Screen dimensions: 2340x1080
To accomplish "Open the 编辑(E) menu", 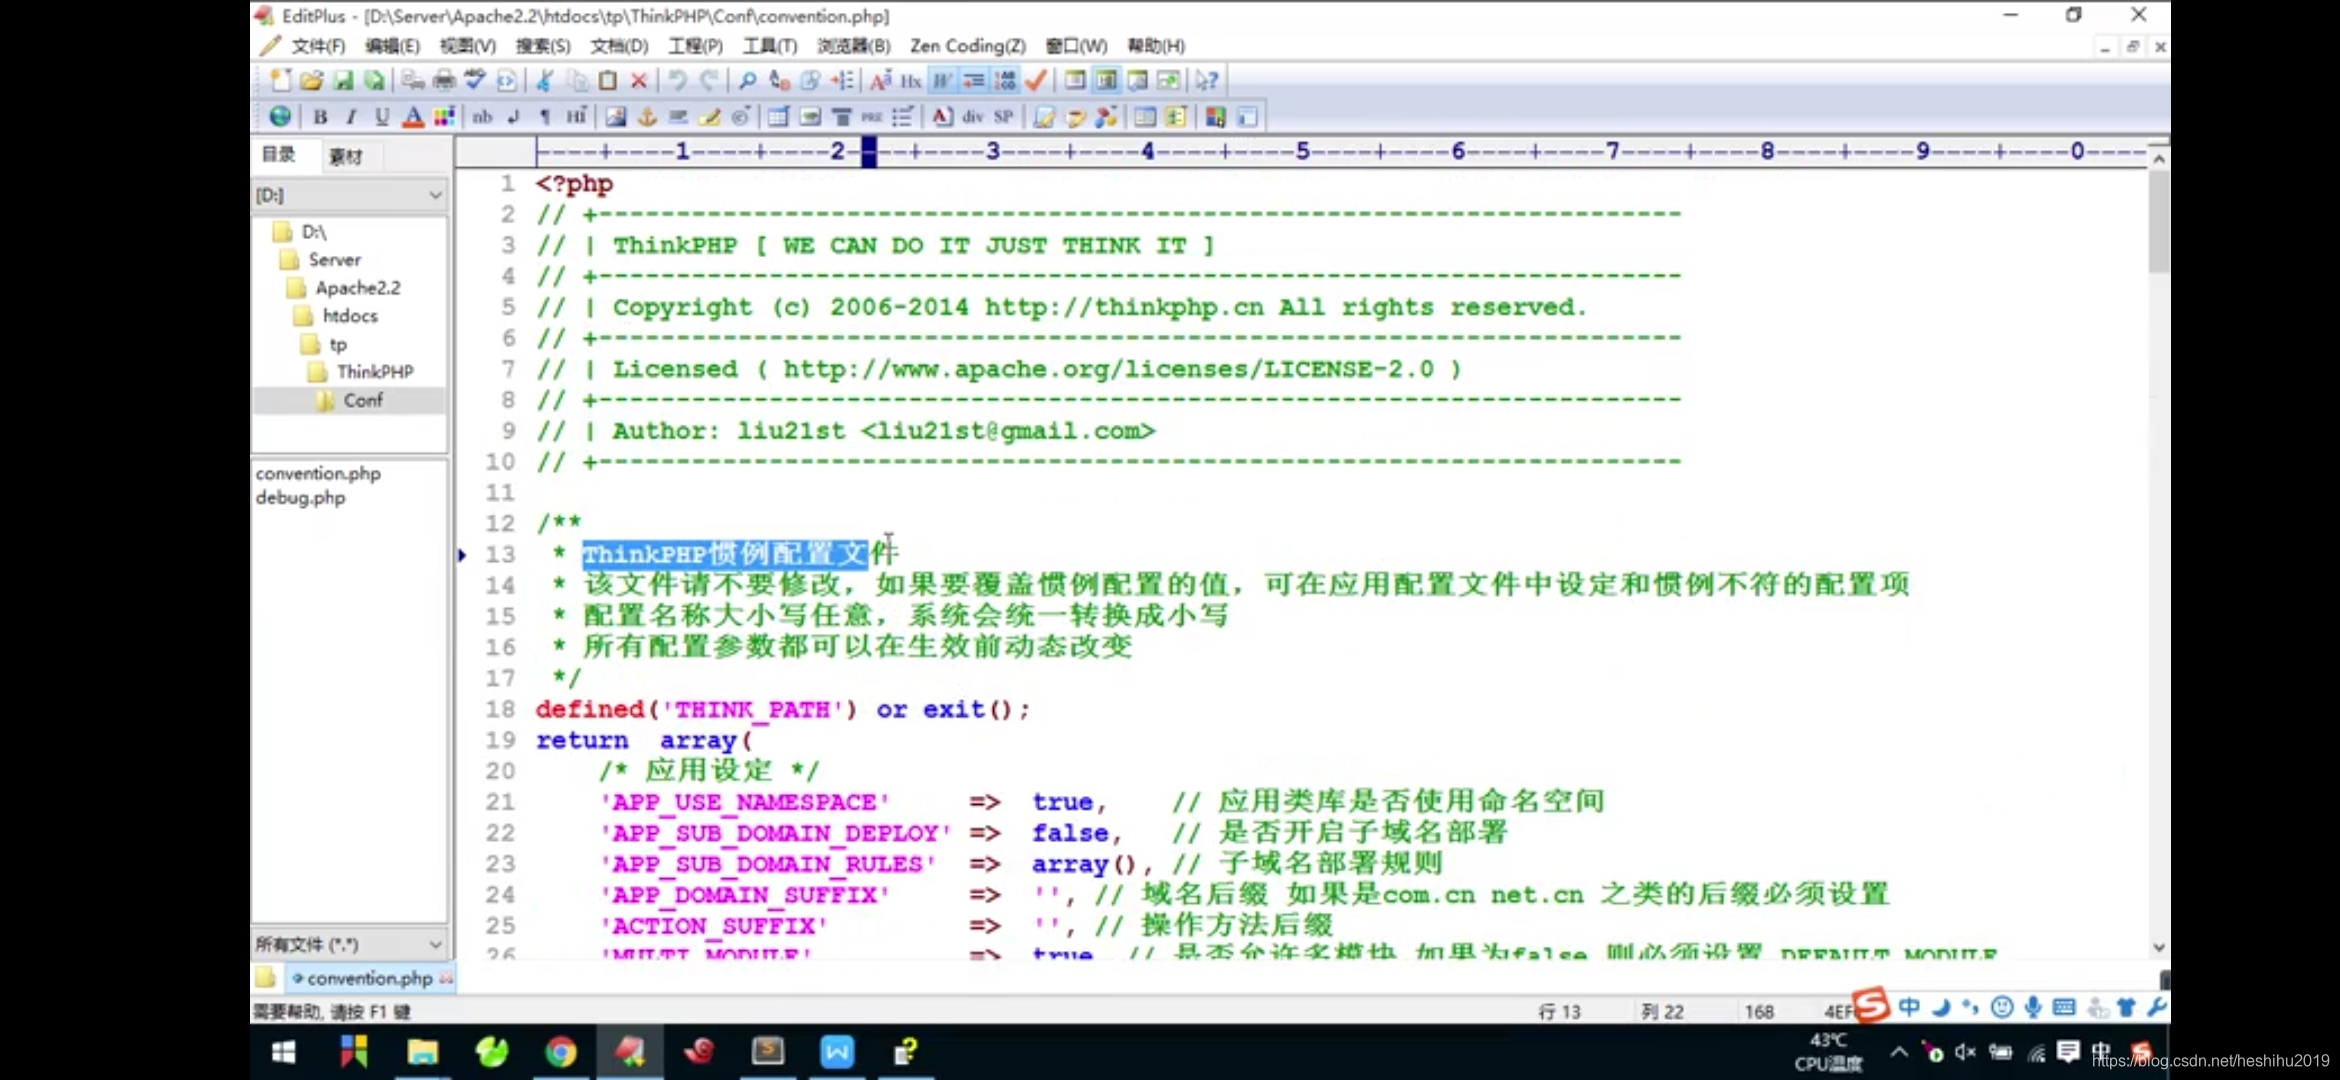I will point(392,46).
